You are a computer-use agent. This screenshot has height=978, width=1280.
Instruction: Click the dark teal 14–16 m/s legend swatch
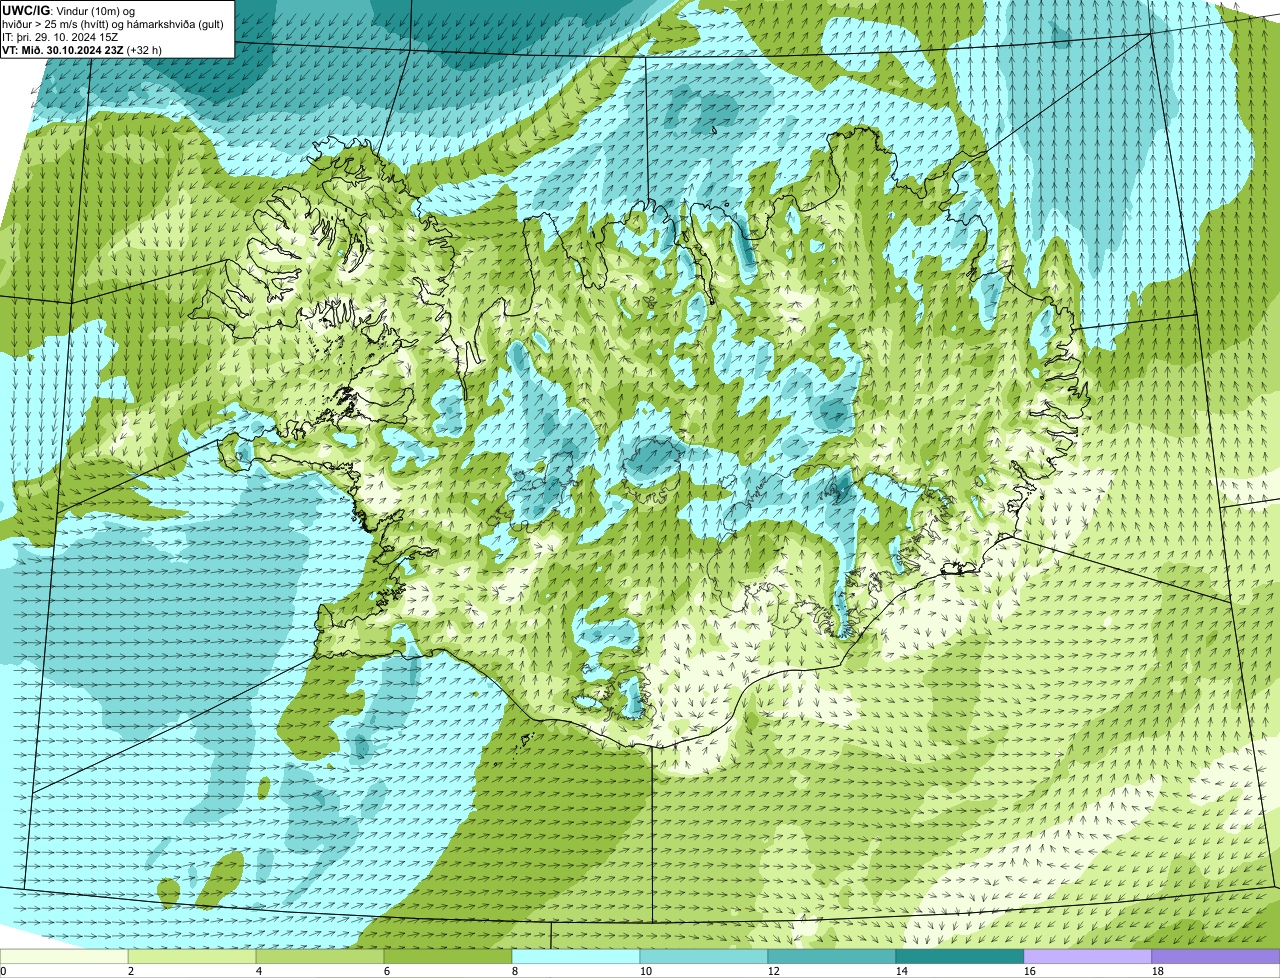pos(960,957)
